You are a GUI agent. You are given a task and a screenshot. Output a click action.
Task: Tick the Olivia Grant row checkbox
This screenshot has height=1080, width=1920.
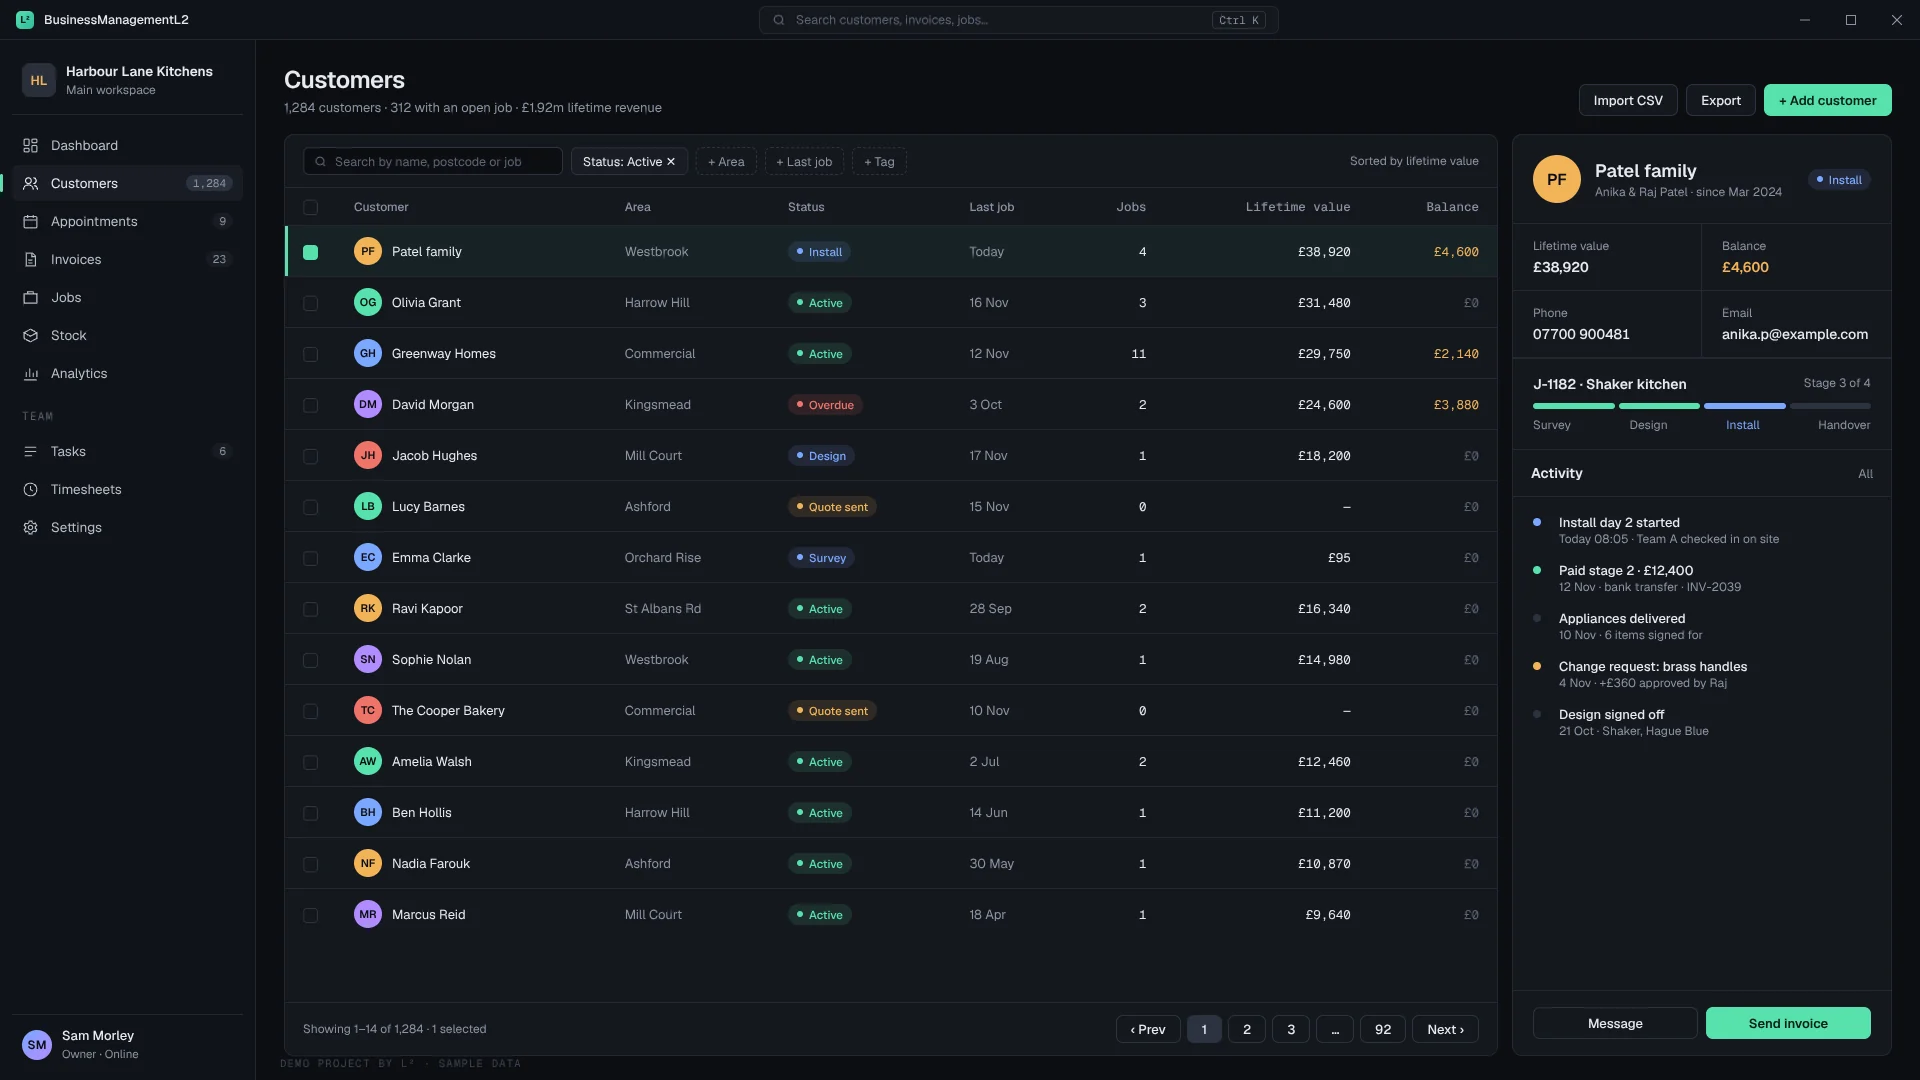point(311,303)
